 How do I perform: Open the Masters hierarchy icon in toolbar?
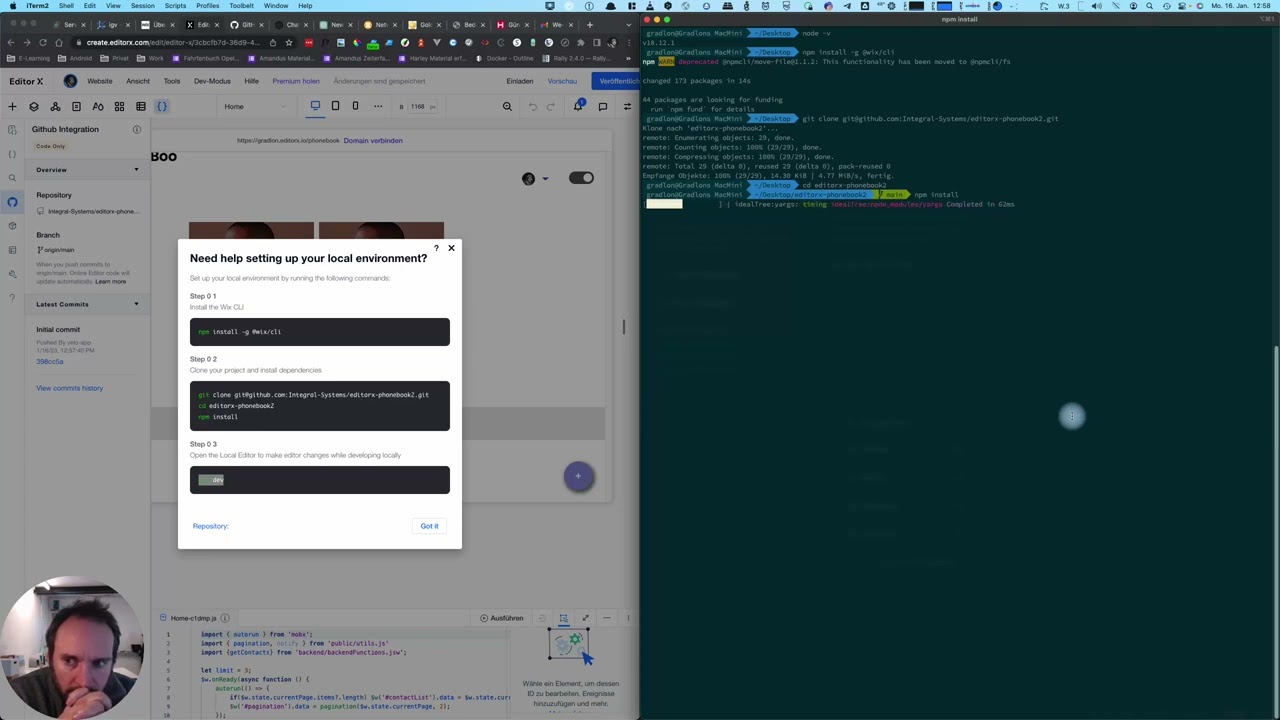coord(55,106)
